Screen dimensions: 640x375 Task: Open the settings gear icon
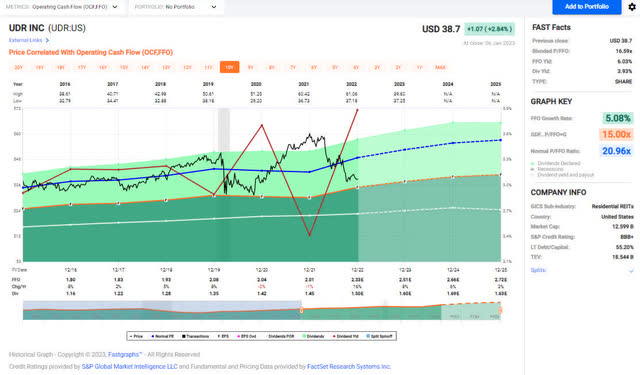[632, 7]
